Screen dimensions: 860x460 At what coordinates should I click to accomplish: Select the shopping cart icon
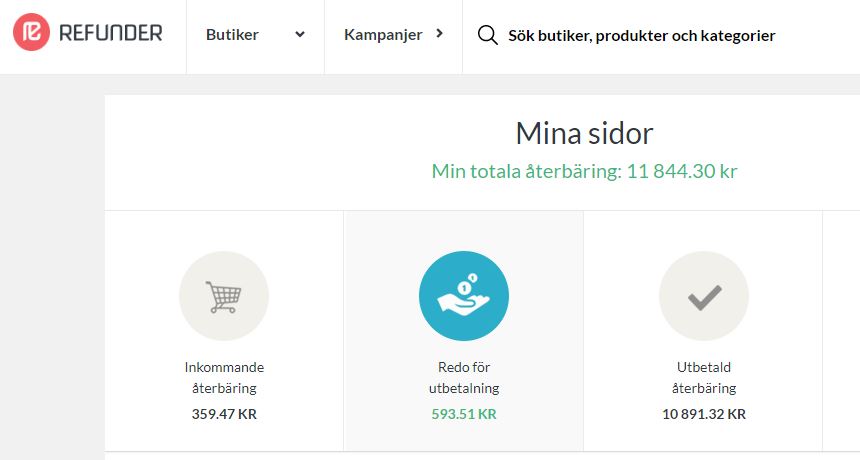[x=224, y=296]
